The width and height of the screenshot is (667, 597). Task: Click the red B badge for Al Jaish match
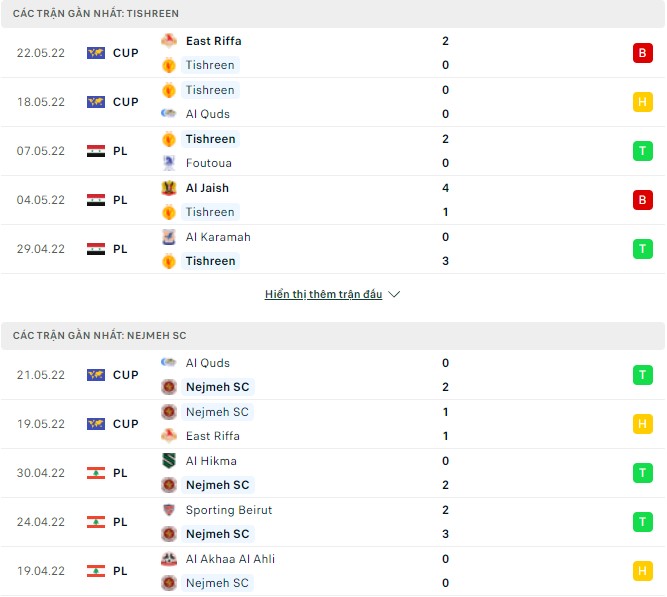tap(642, 200)
